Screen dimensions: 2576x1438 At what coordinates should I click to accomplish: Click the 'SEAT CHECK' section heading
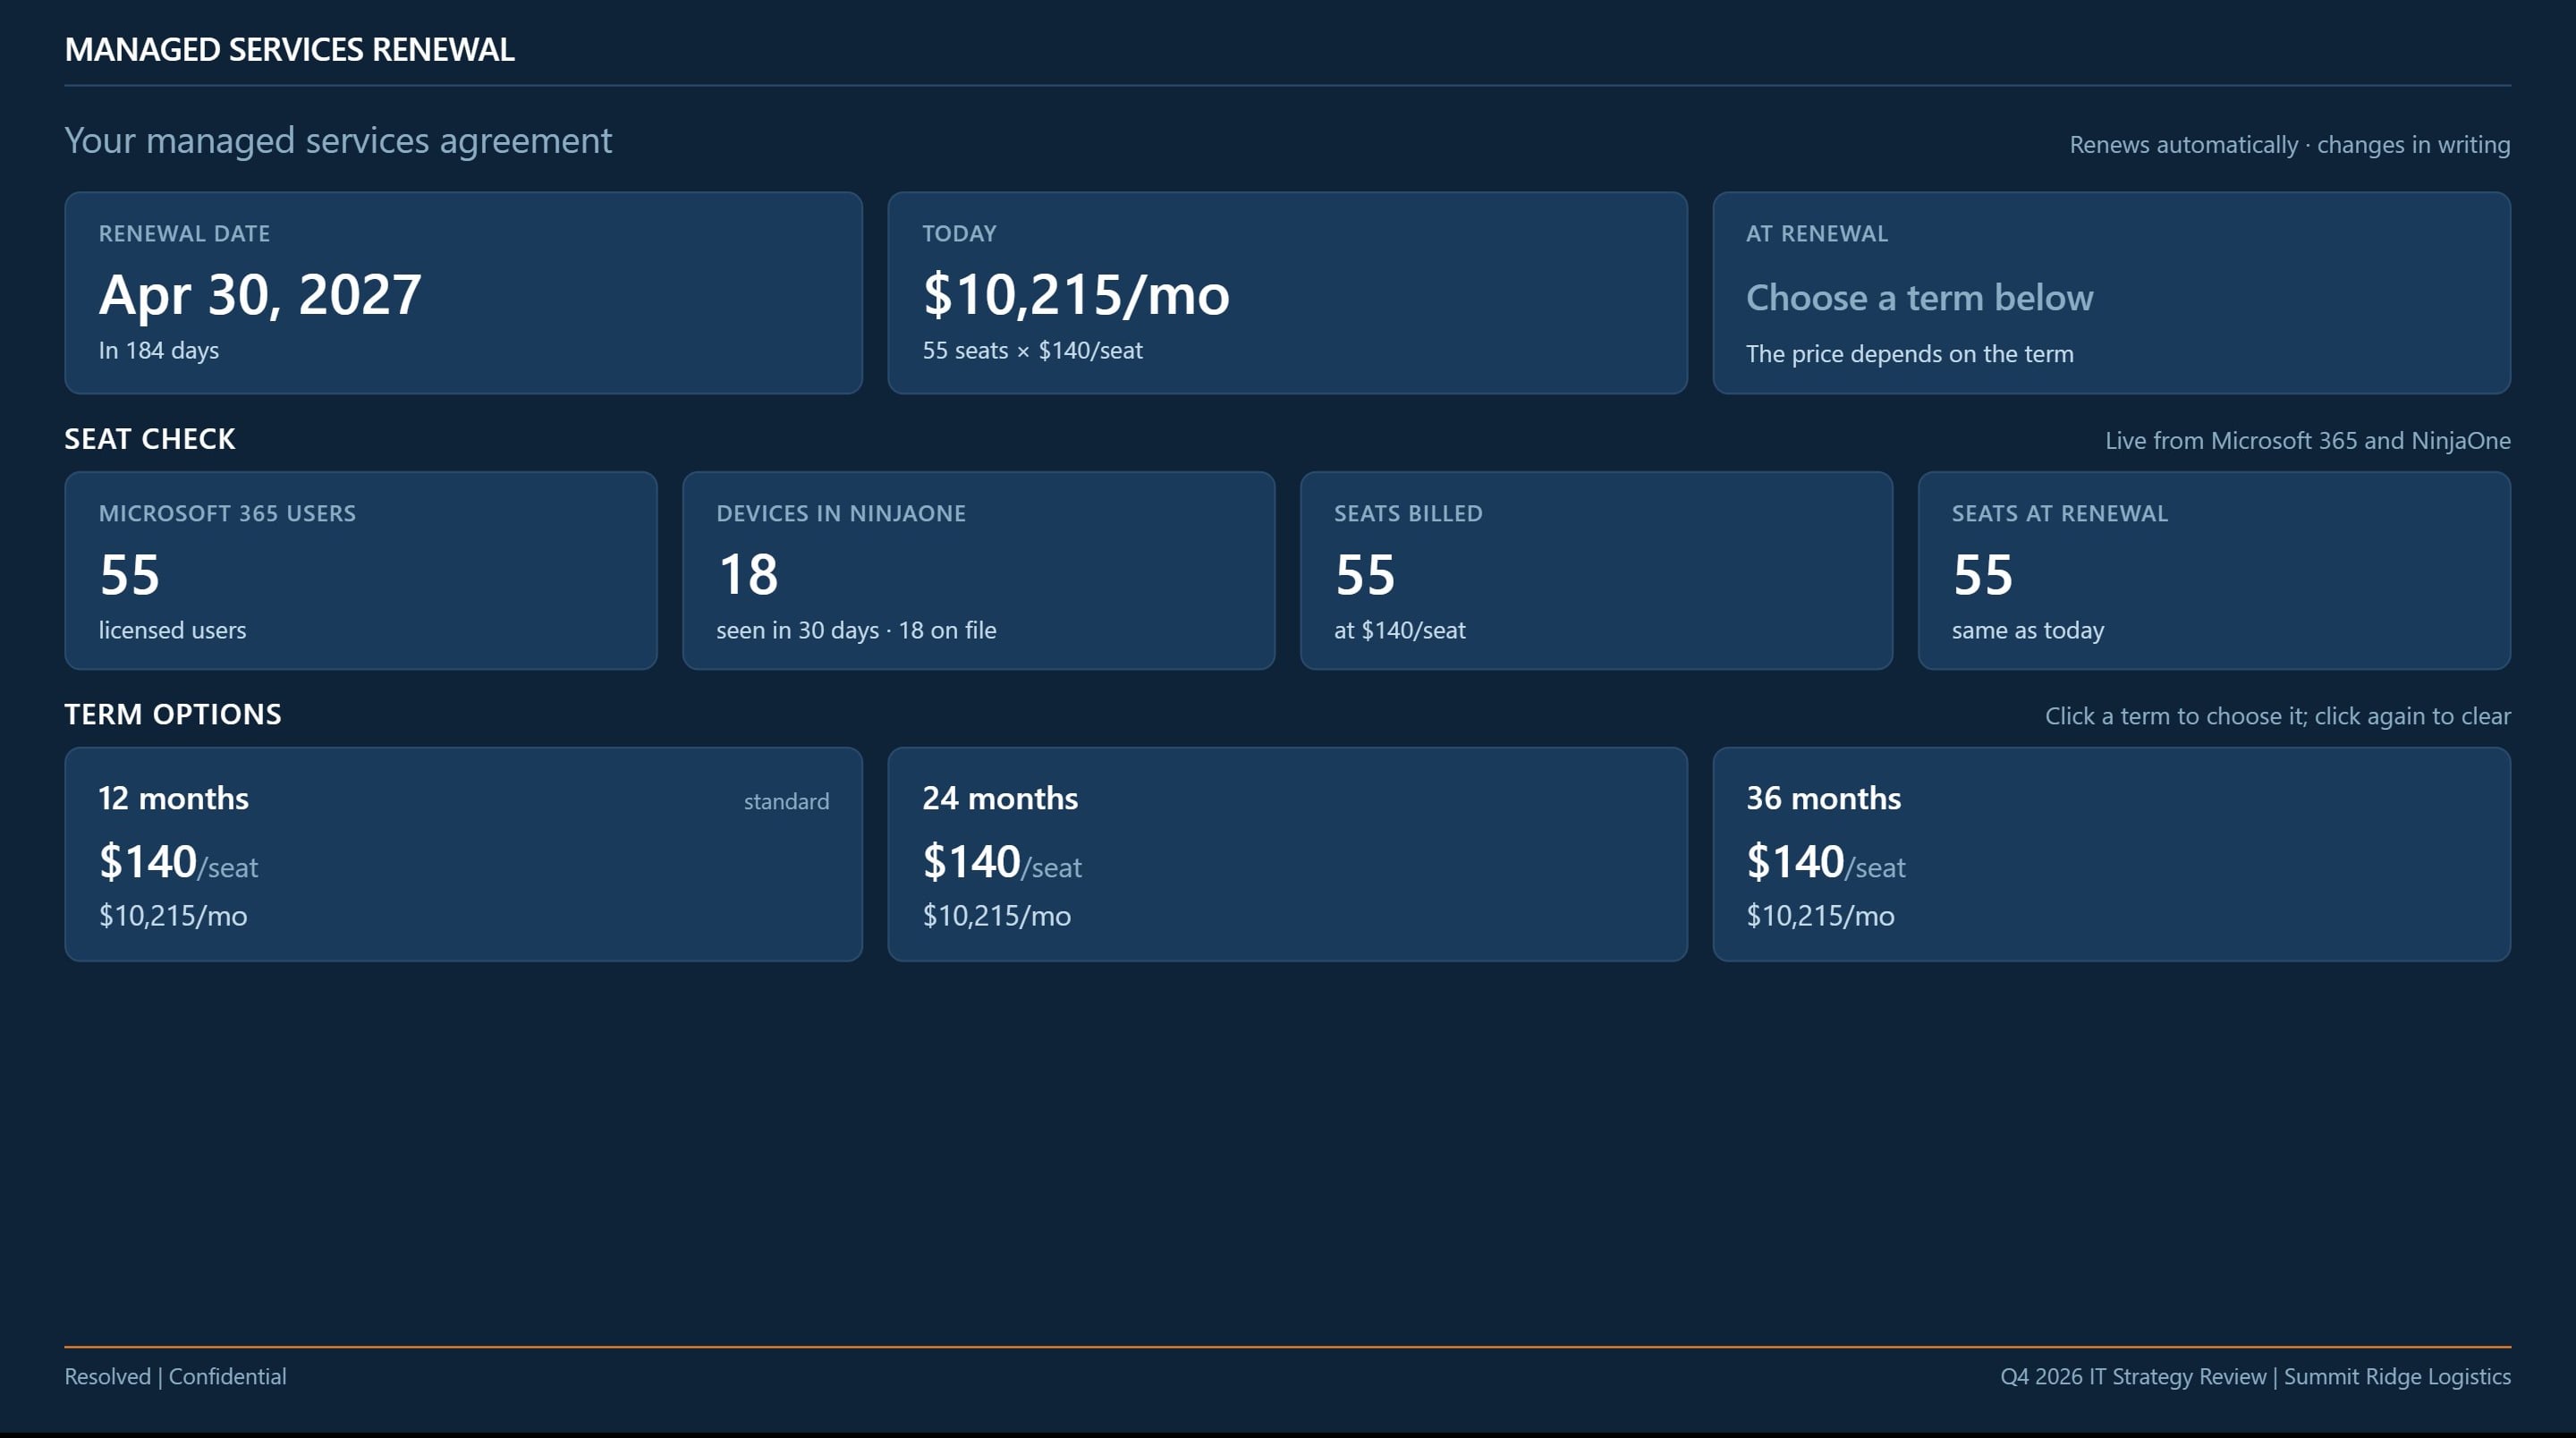click(x=150, y=439)
